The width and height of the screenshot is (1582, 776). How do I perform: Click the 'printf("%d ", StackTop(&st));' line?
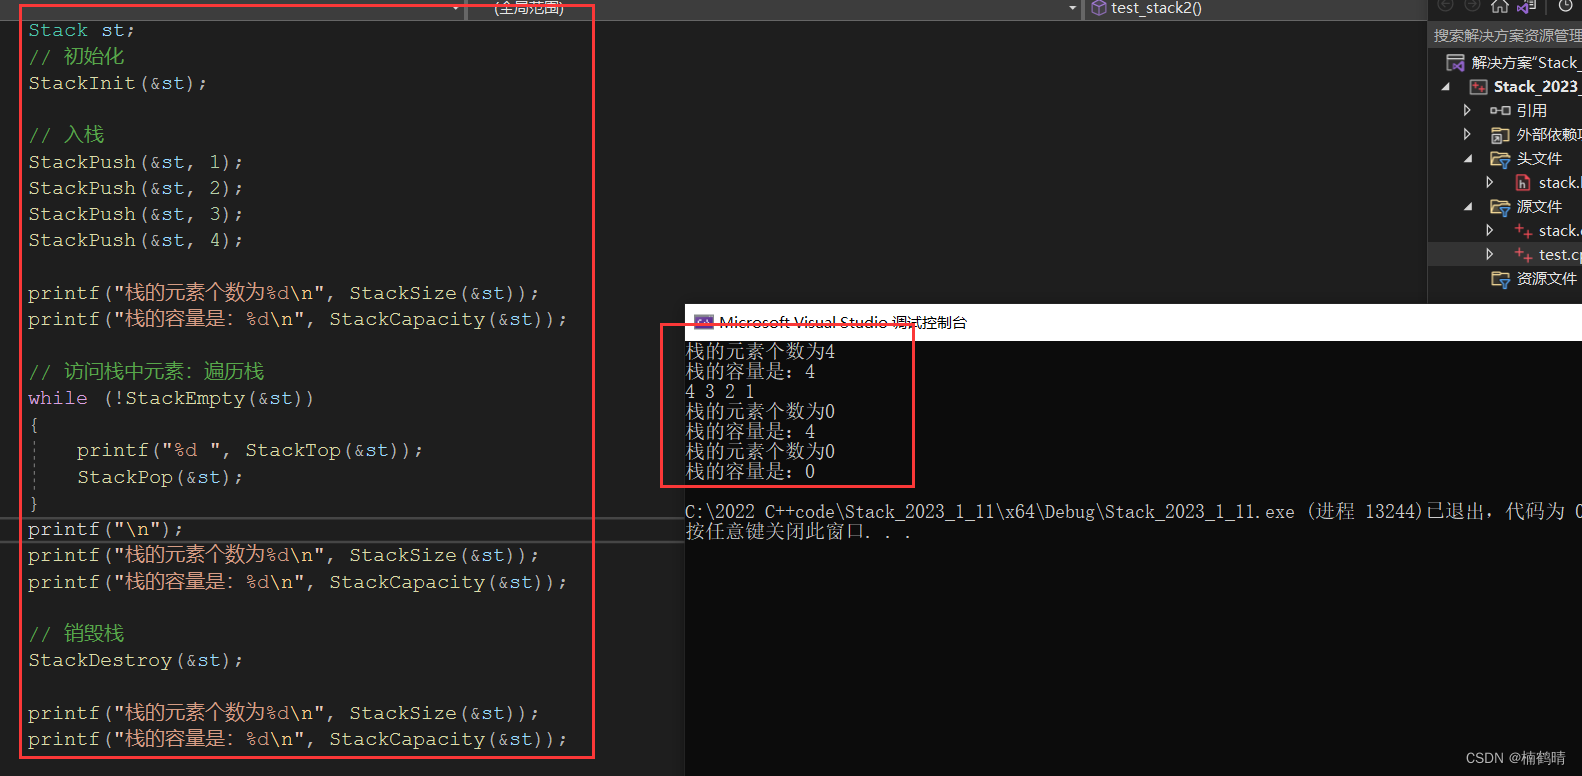pos(250,451)
